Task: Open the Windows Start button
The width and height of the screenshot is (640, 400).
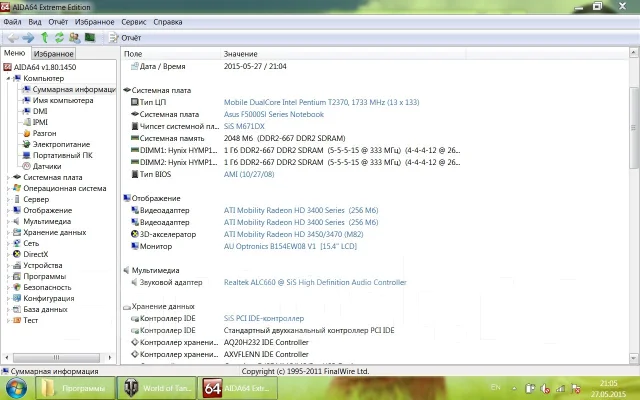Action: click(16, 388)
